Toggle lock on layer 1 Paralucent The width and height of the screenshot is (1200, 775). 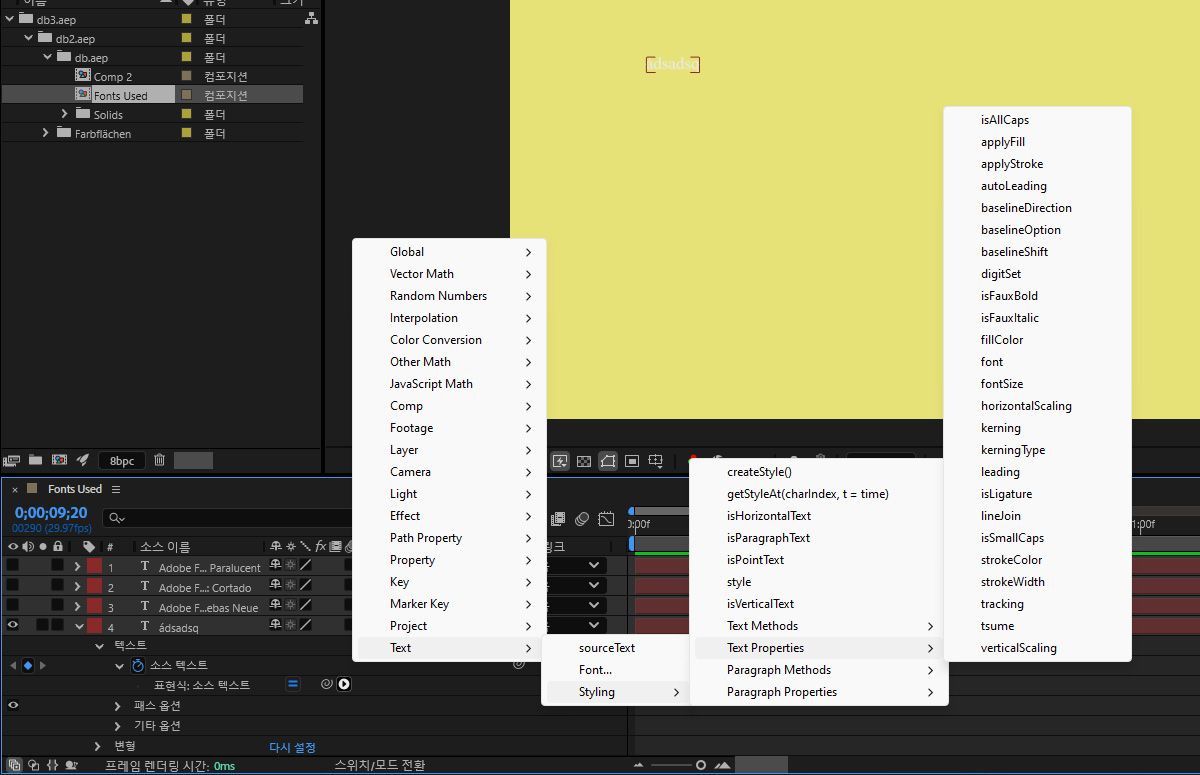point(58,566)
